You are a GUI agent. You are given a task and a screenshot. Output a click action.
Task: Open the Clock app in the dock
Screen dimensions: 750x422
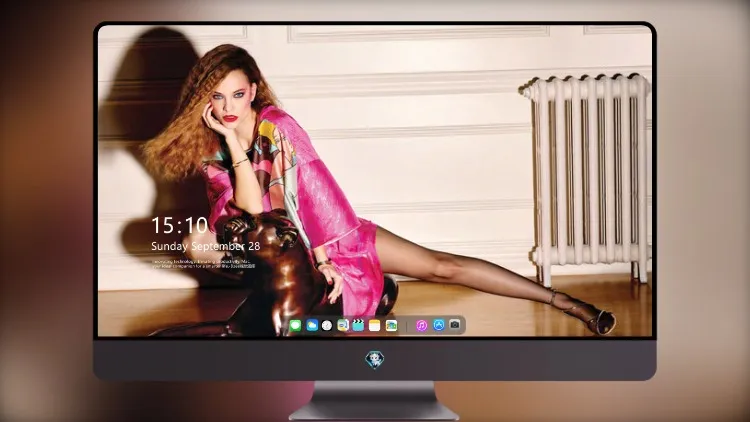327,326
